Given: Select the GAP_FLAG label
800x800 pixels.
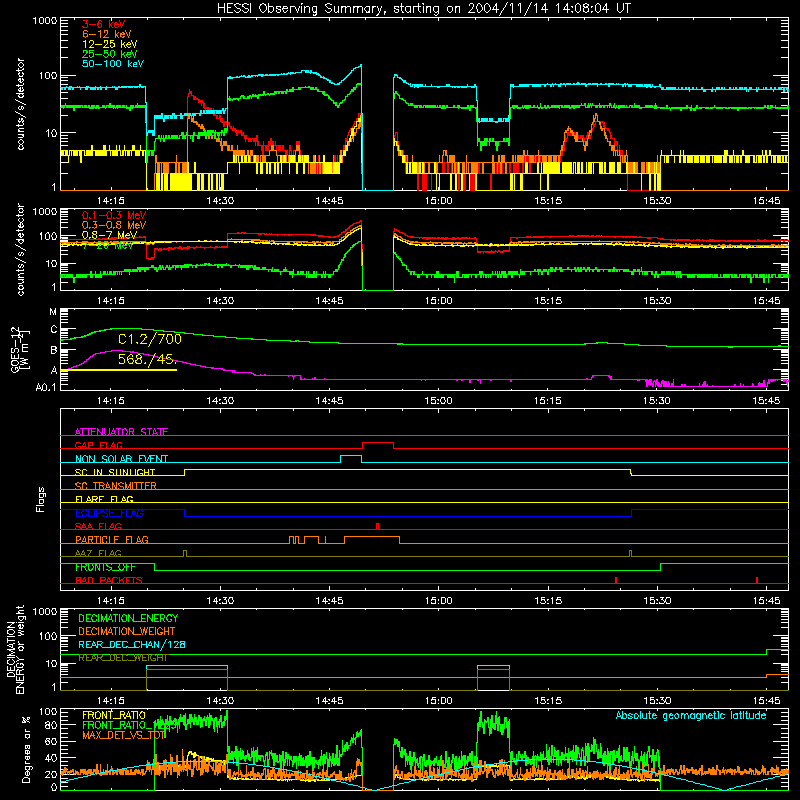Looking at the screenshot, I should [98, 445].
